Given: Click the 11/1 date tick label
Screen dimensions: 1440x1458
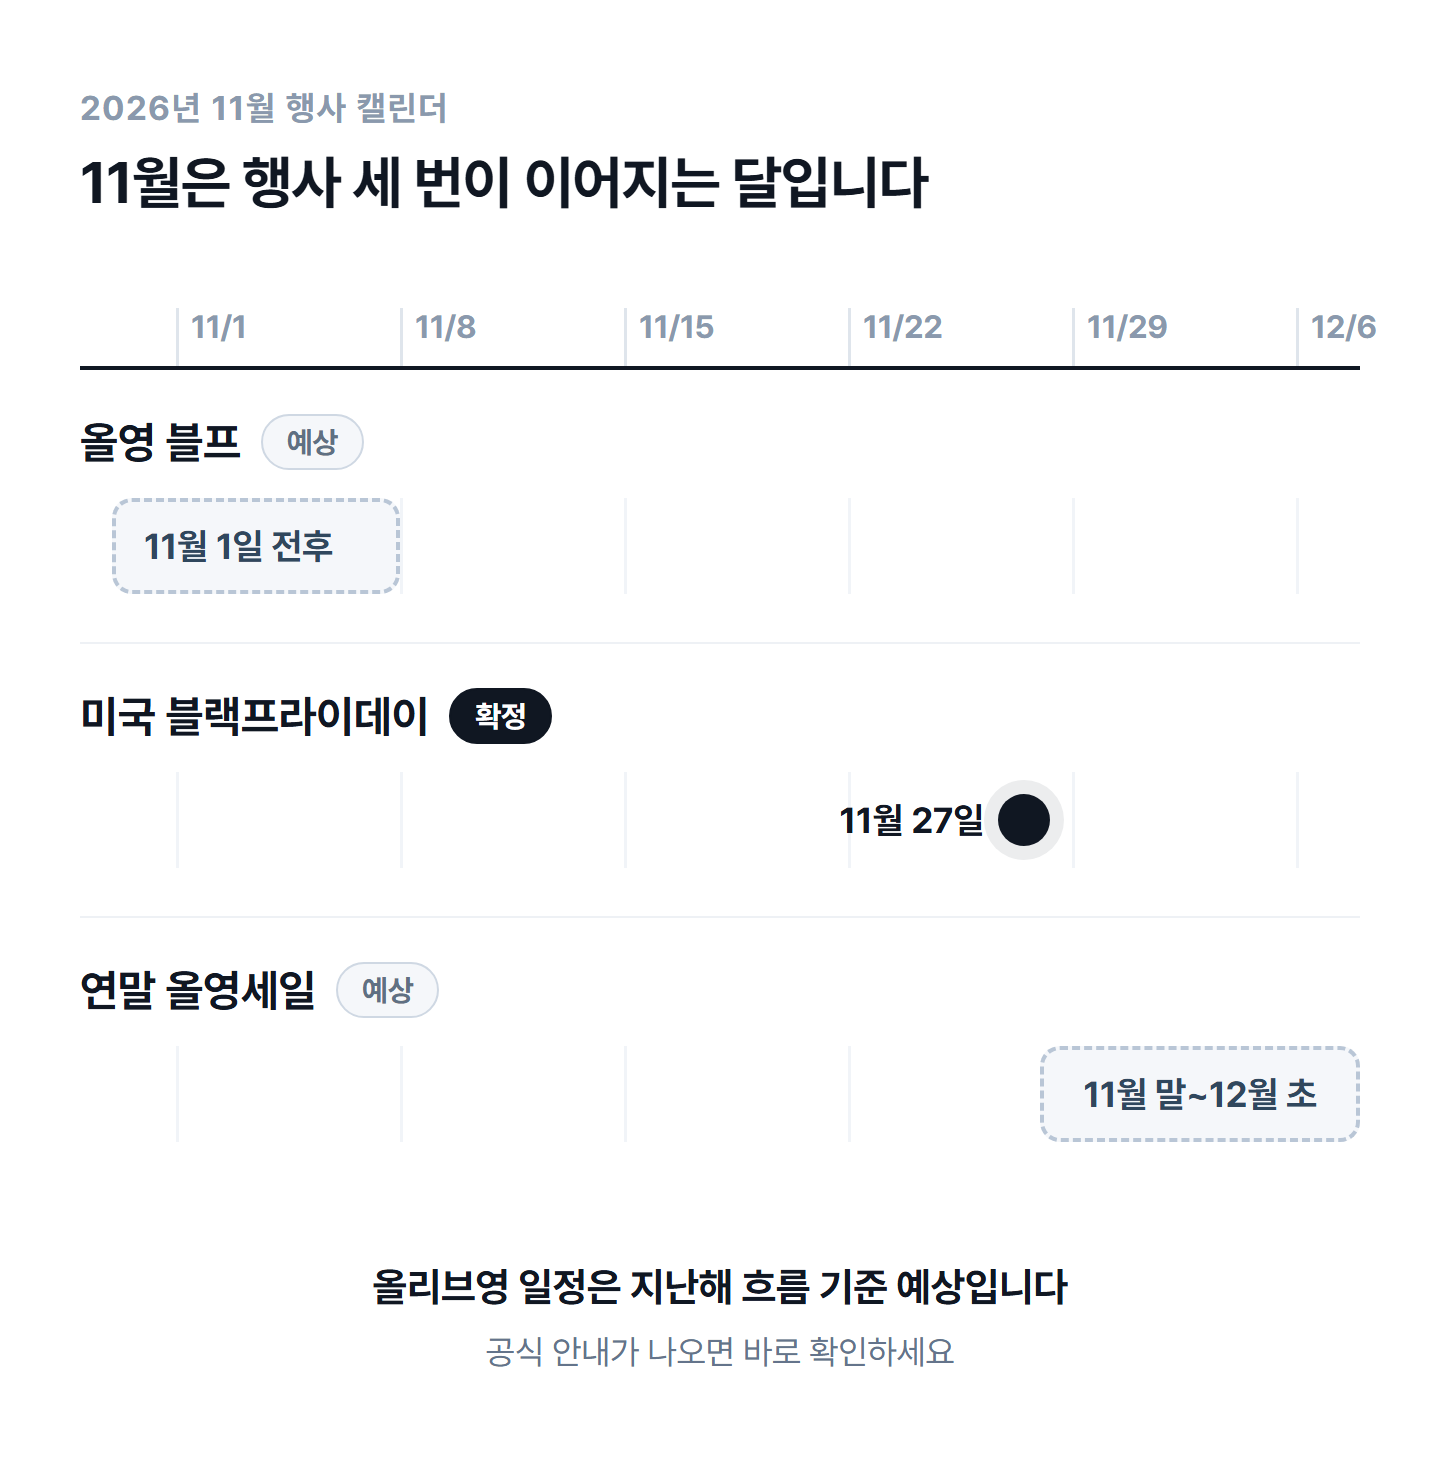Looking at the screenshot, I should click(x=218, y=327).
